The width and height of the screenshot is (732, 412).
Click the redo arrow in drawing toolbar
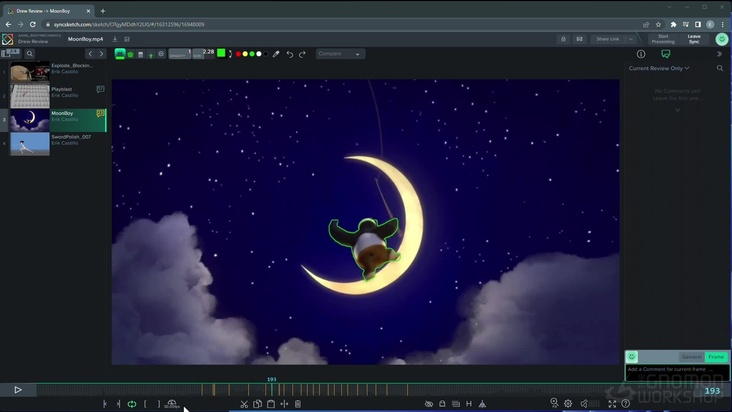pyautogui.click(x=301, y=54)
